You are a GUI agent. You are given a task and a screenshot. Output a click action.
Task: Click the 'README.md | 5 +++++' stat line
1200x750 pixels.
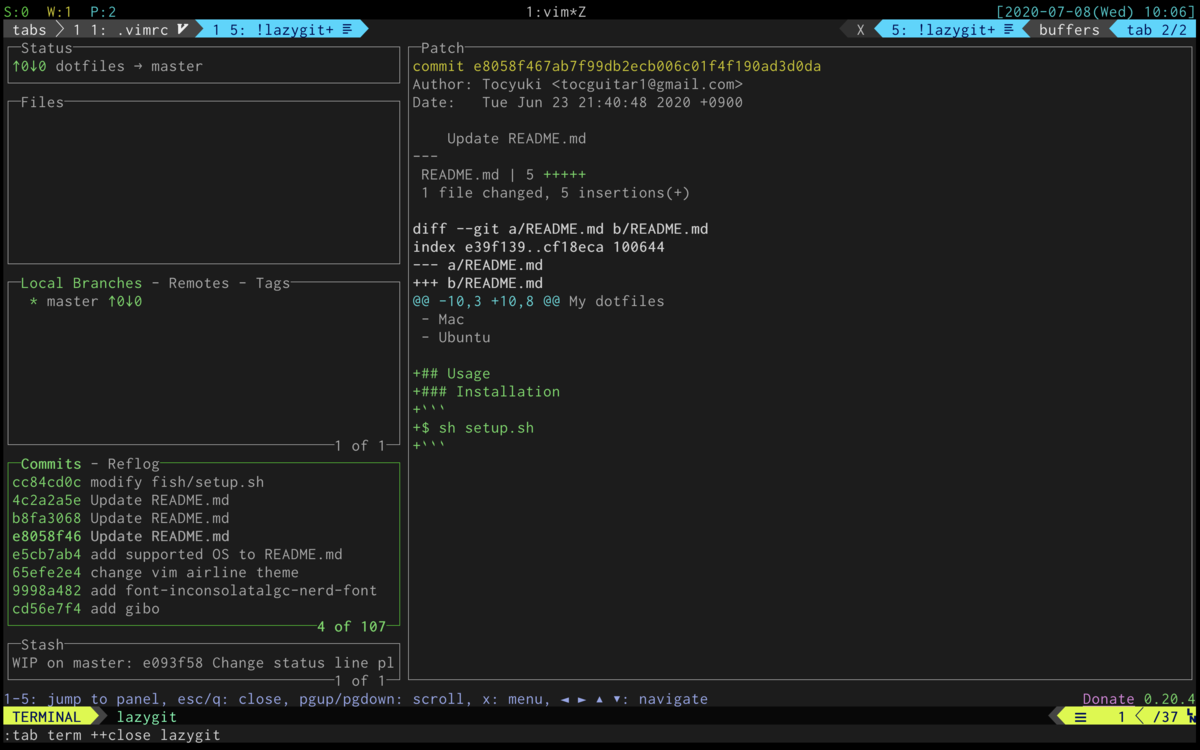[x=503, y=174]
